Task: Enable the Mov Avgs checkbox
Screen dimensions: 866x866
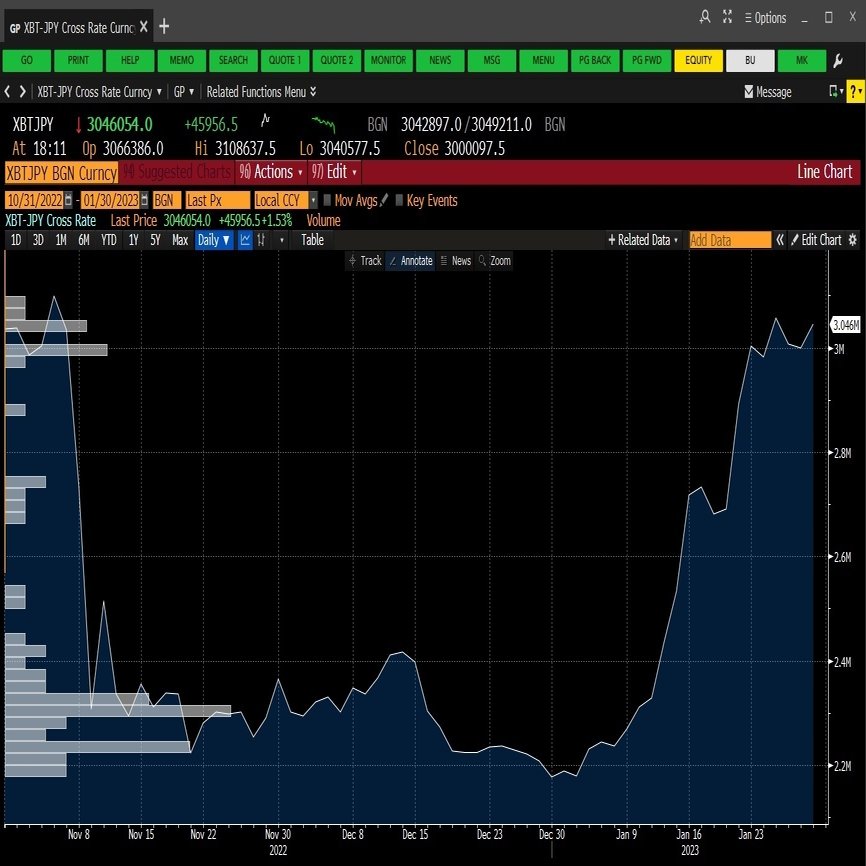Action: tap(328, 200)
